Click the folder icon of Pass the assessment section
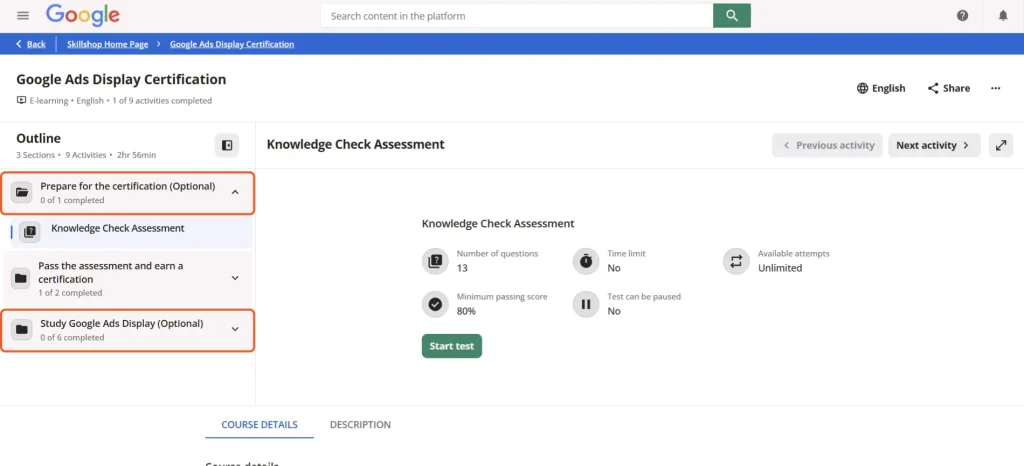The height and width of the screenshot is (466, 1024). tap(21, 279)
